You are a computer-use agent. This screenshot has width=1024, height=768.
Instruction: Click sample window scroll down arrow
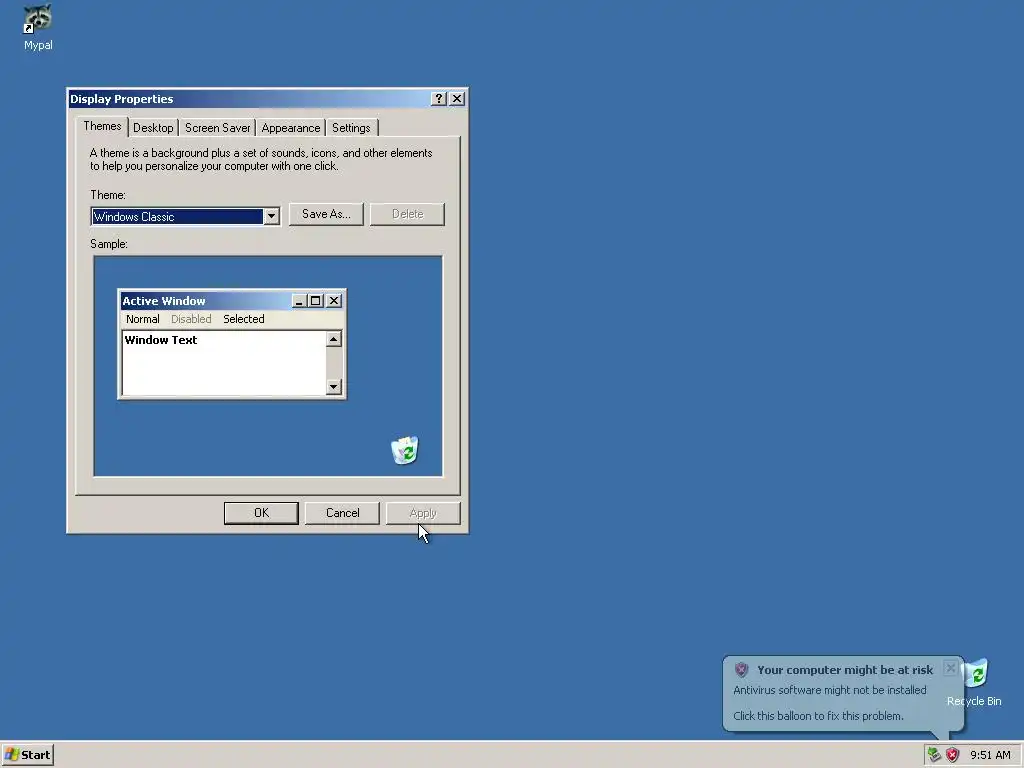(334, 387)
